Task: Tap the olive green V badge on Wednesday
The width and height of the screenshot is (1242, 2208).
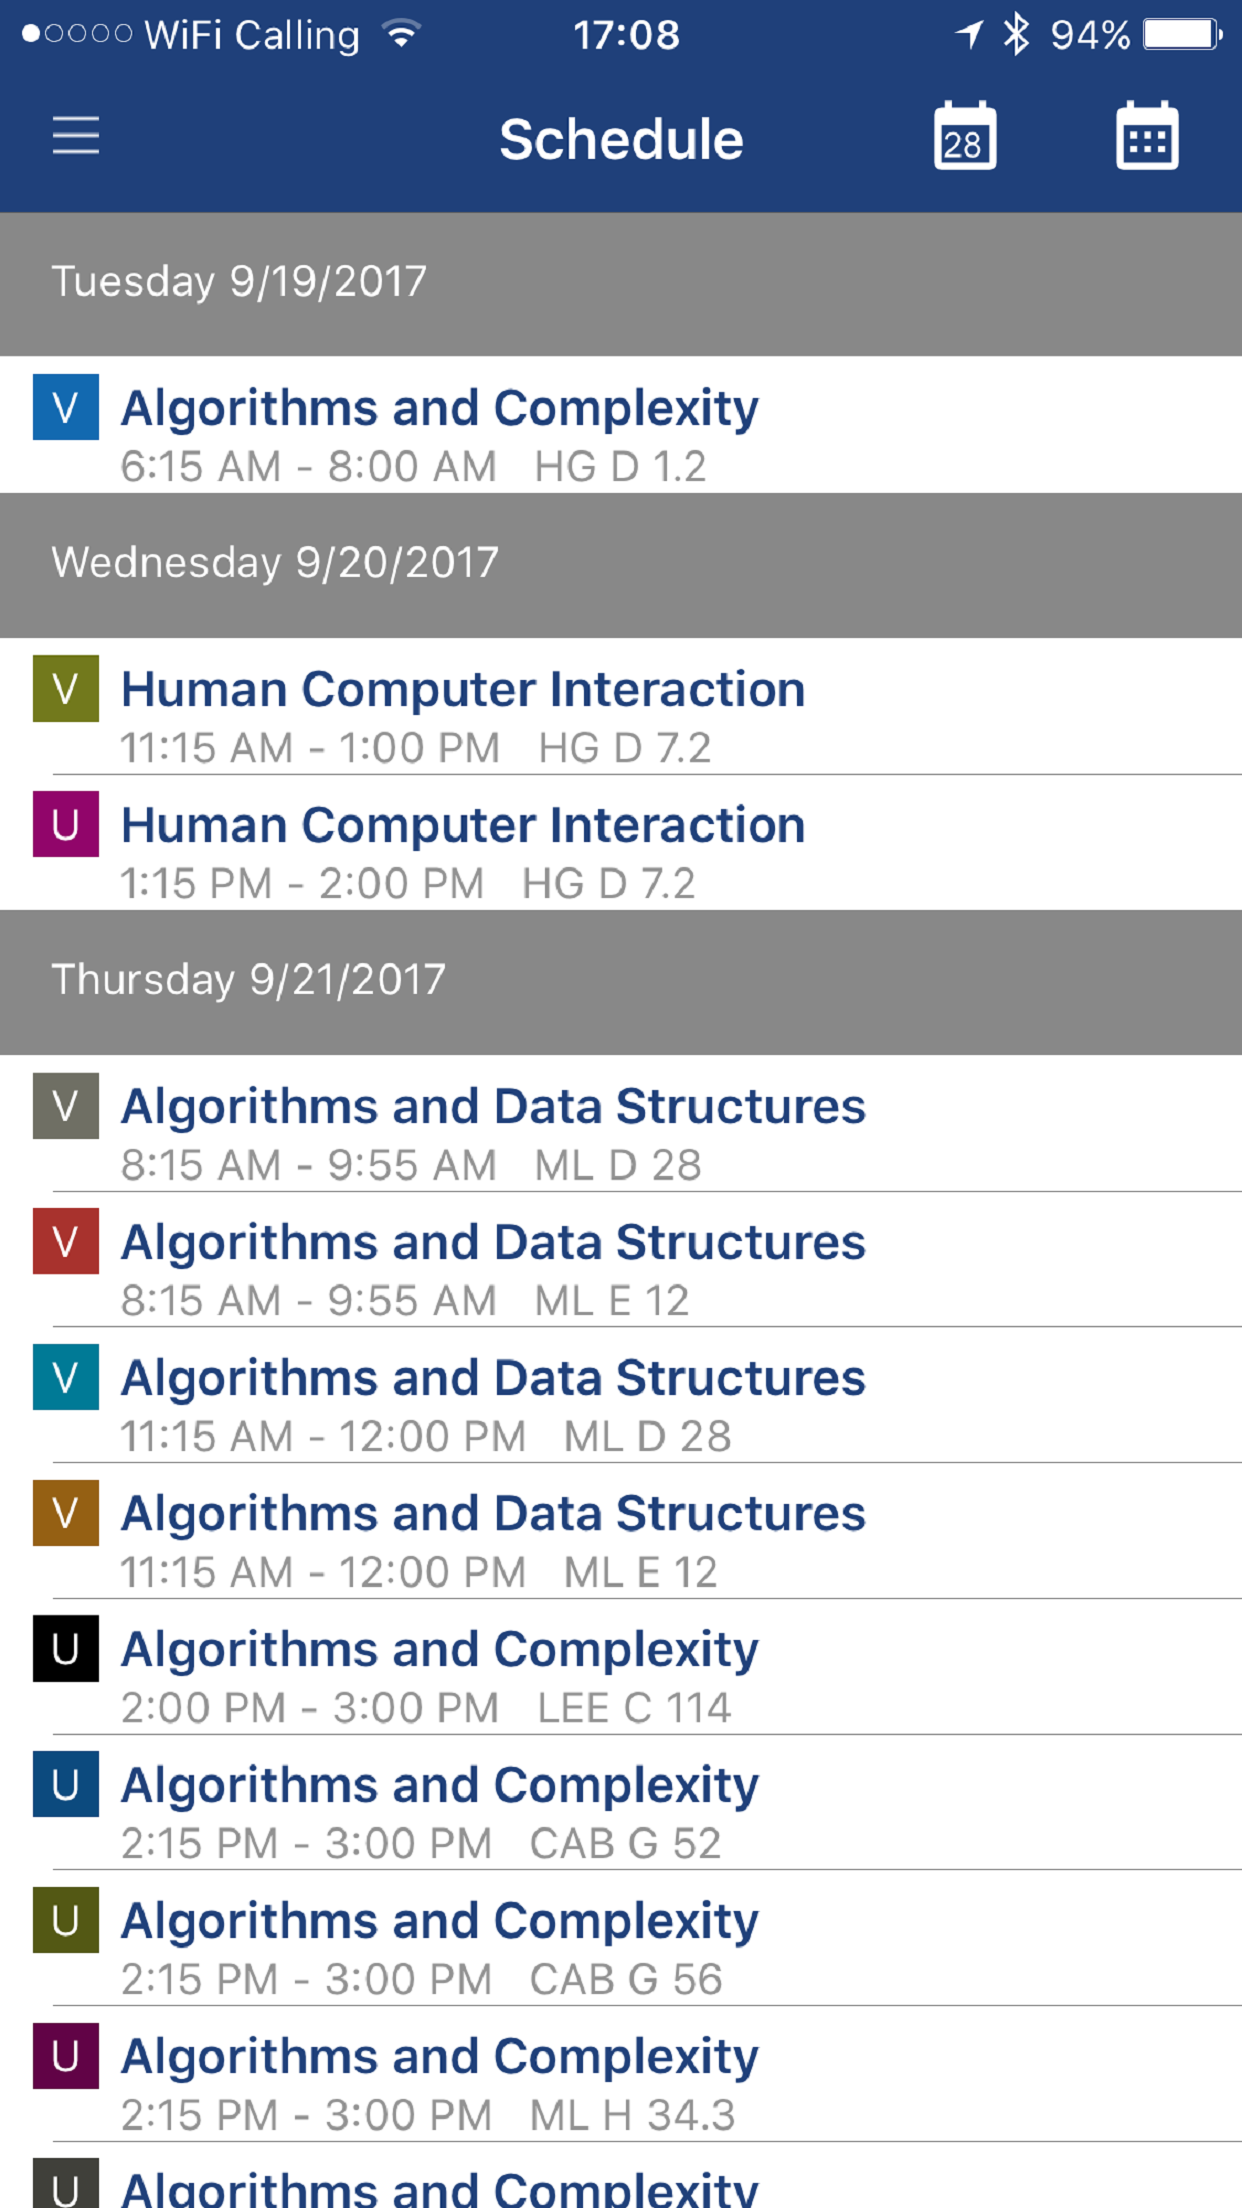Action: pyautogui.click(x=66, y=689)
